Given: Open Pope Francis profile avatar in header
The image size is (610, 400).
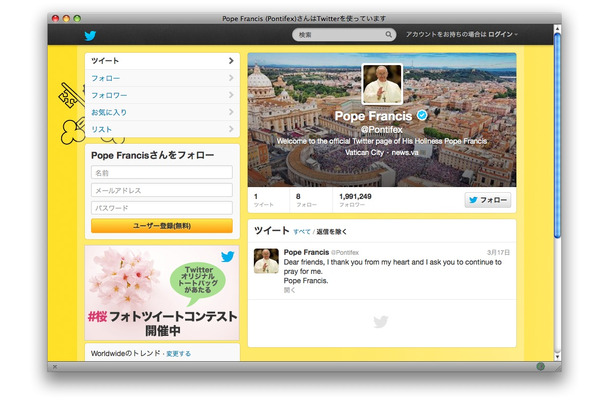Looking at the screenshot, I should coord(381,85).
